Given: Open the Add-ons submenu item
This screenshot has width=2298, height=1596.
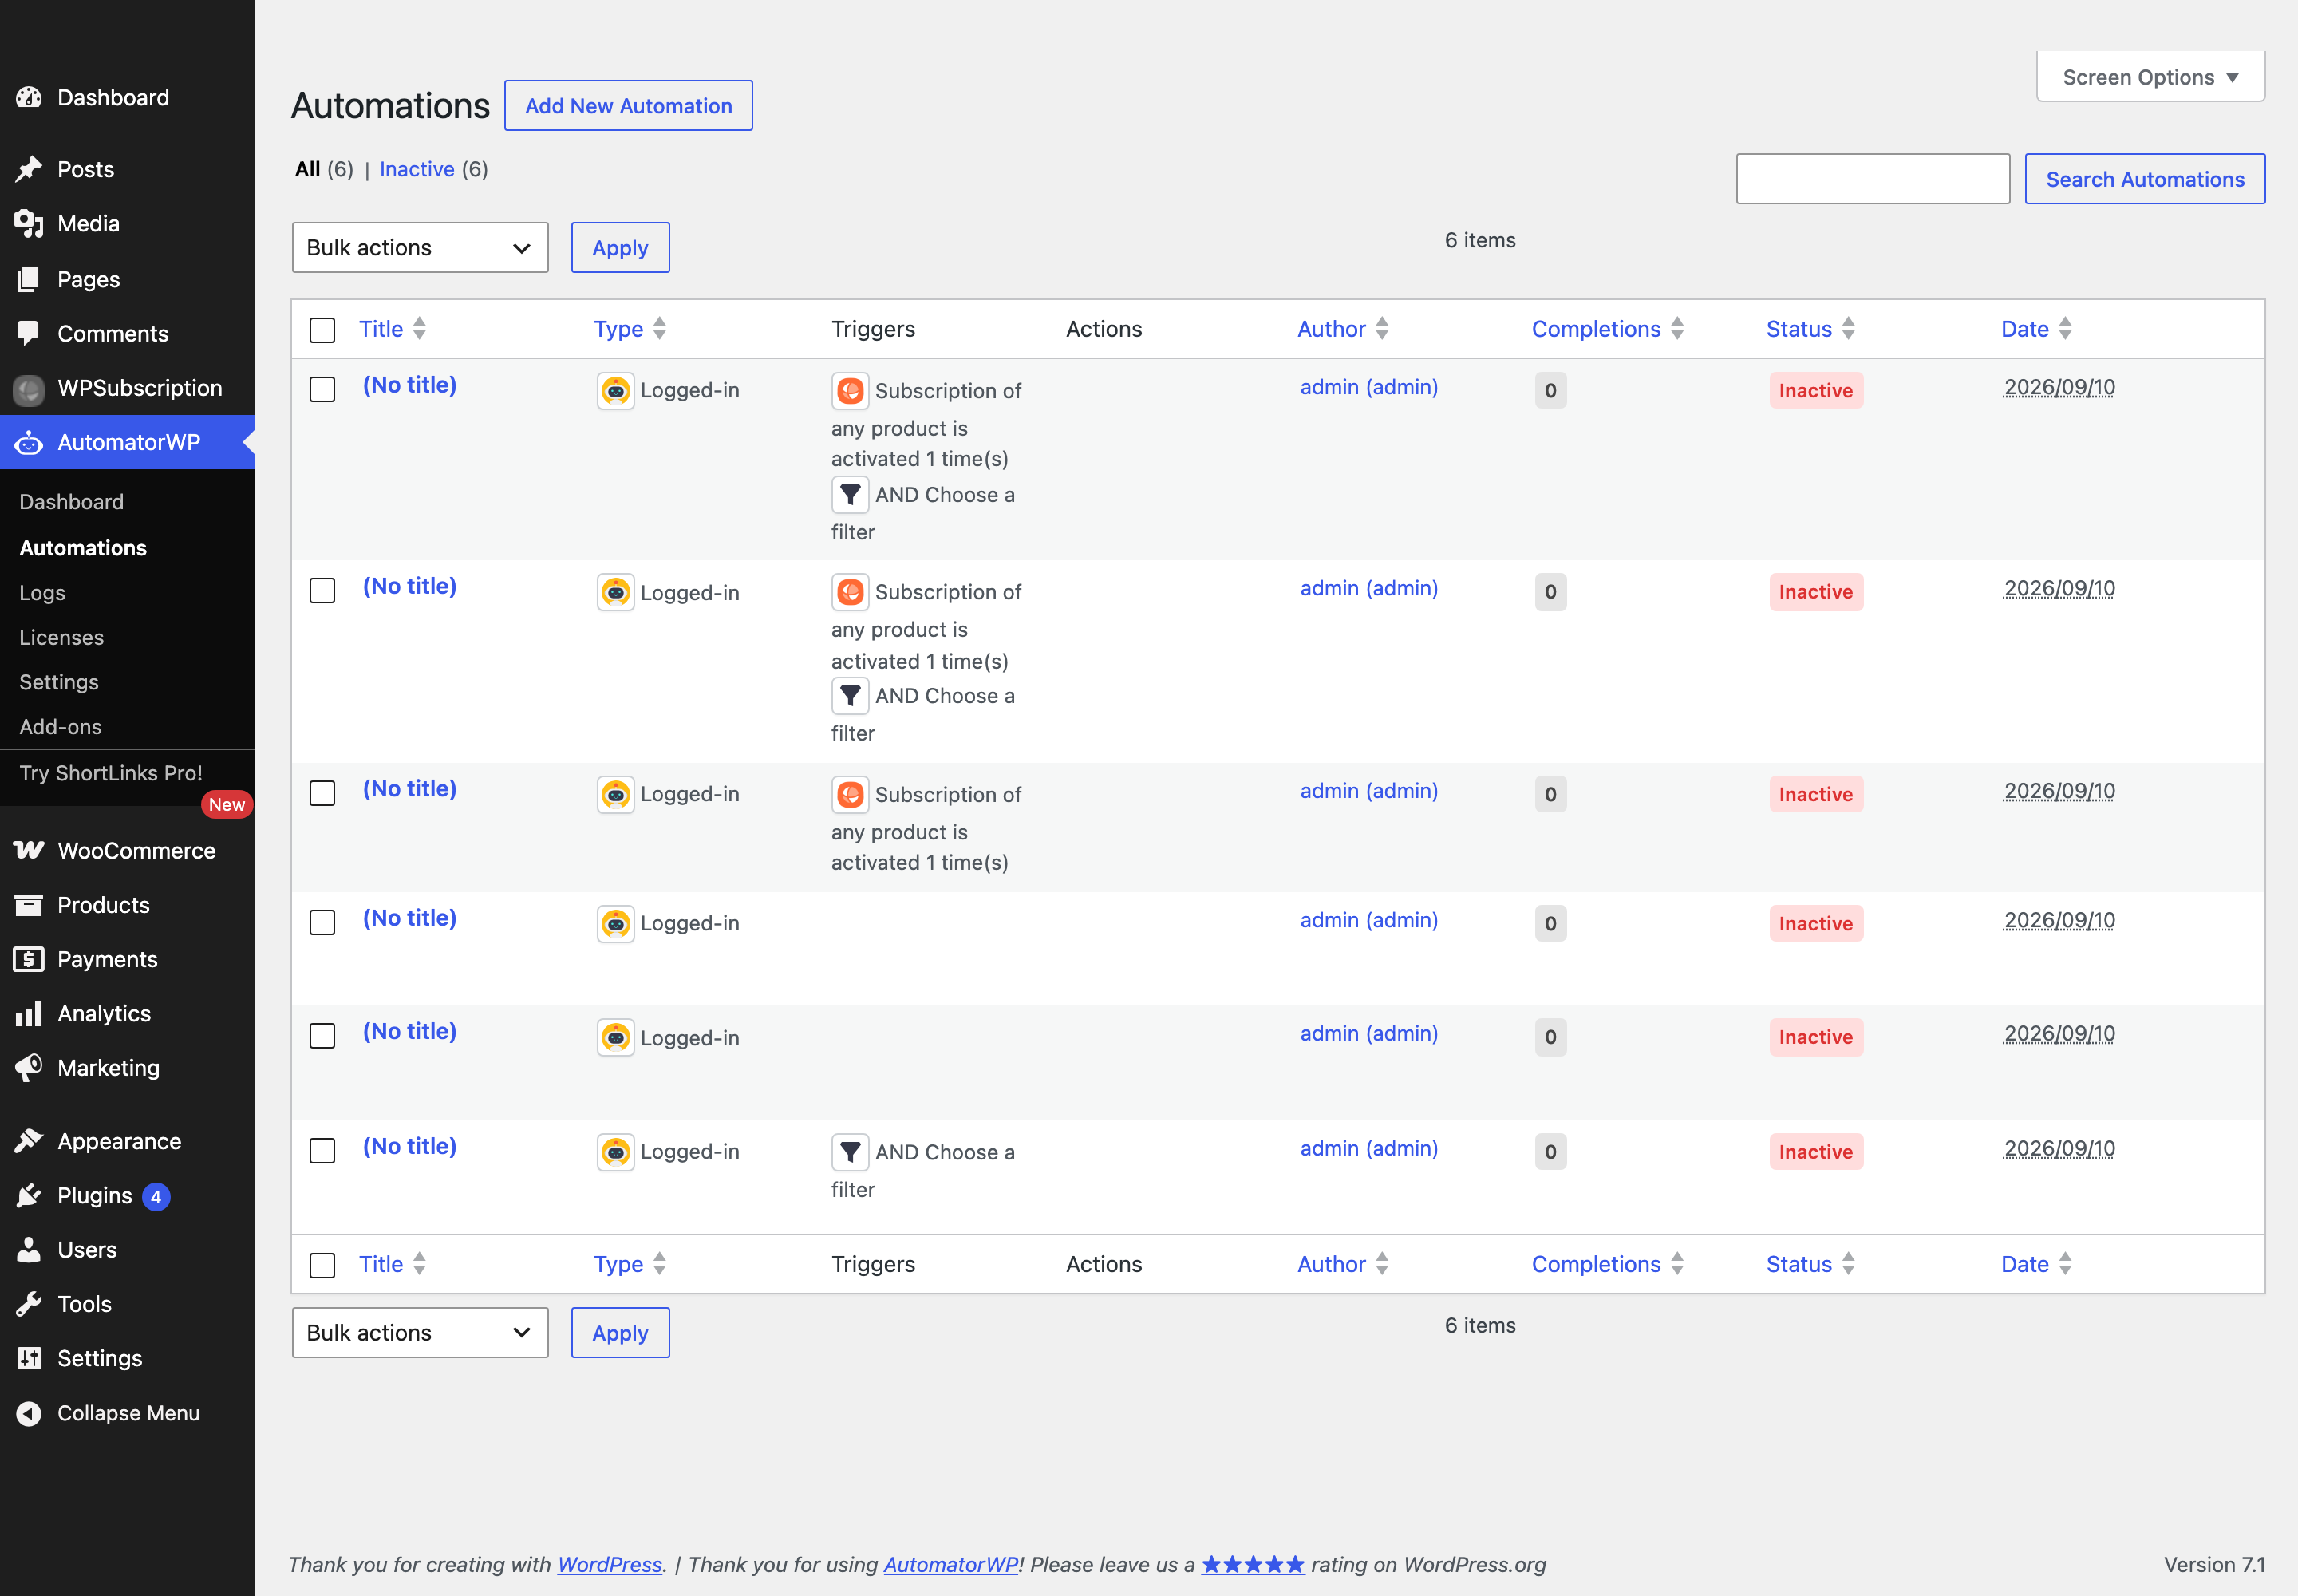Looking at the screenshot, I should coord(60,727).
